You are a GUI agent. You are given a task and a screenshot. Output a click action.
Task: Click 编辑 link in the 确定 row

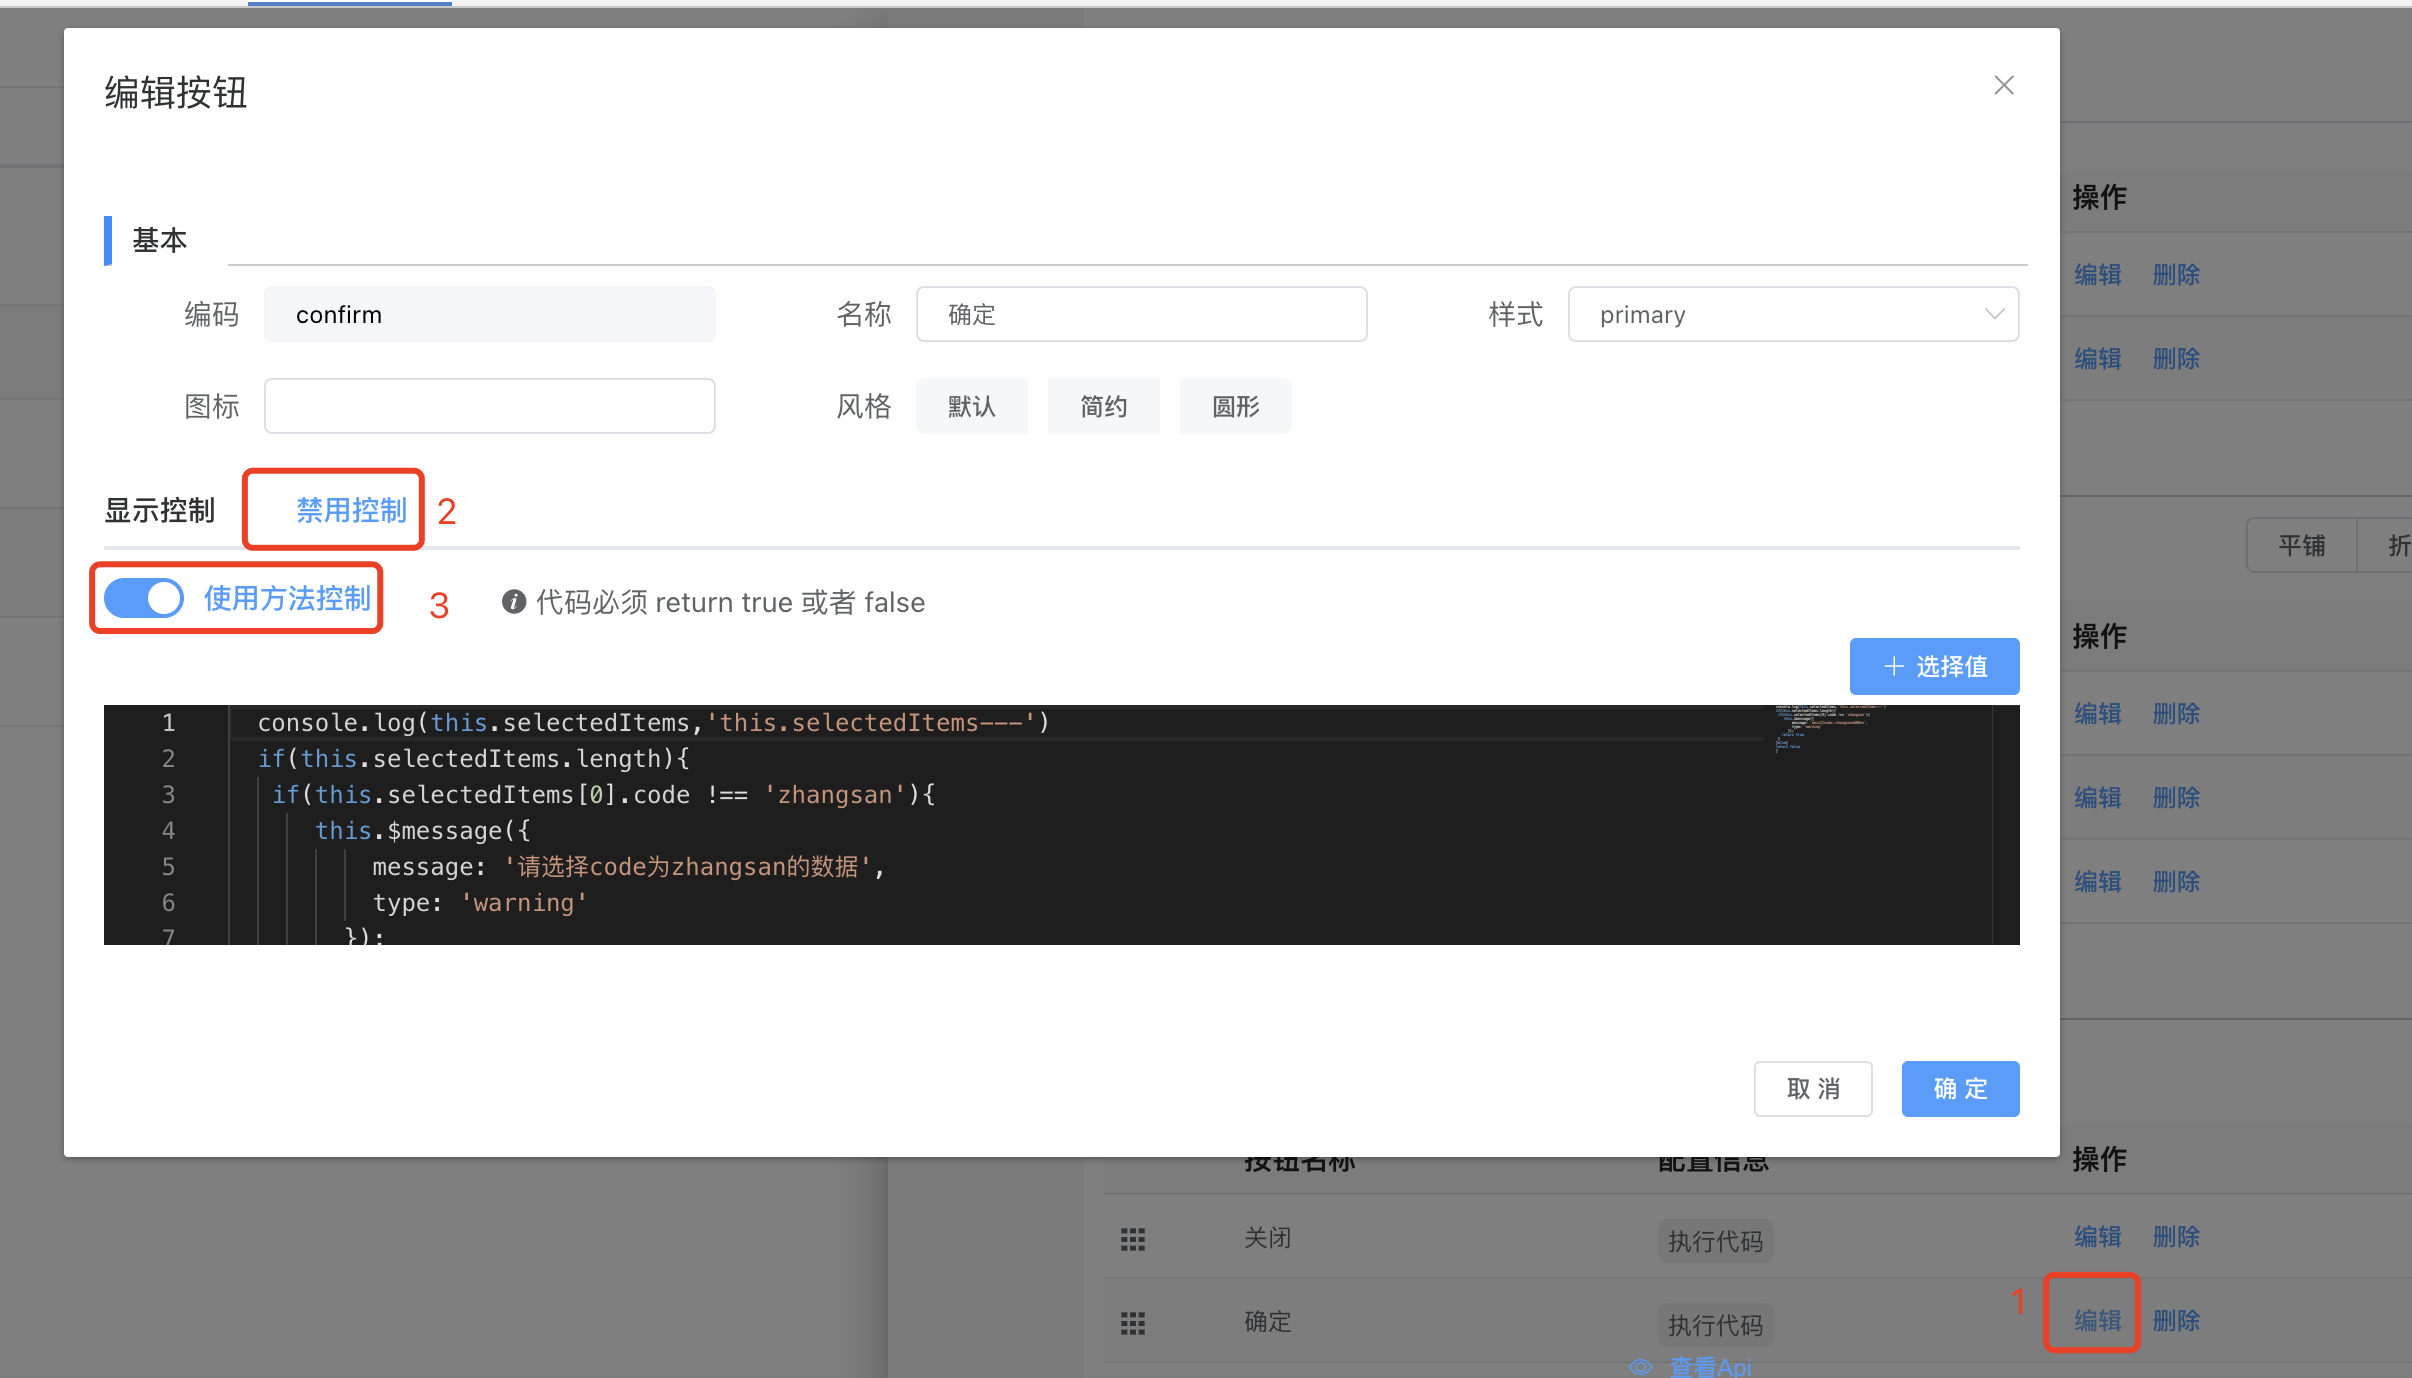2097,1320
